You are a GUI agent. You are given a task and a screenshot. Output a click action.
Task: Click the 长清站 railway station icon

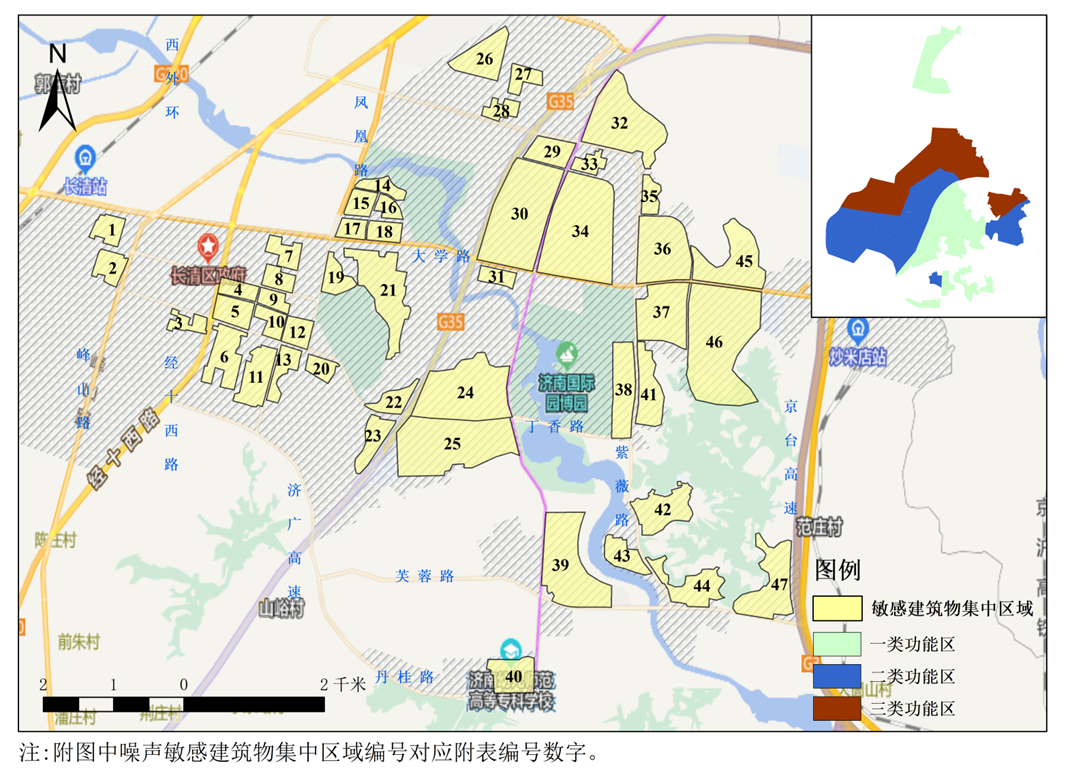pos(86,159)
